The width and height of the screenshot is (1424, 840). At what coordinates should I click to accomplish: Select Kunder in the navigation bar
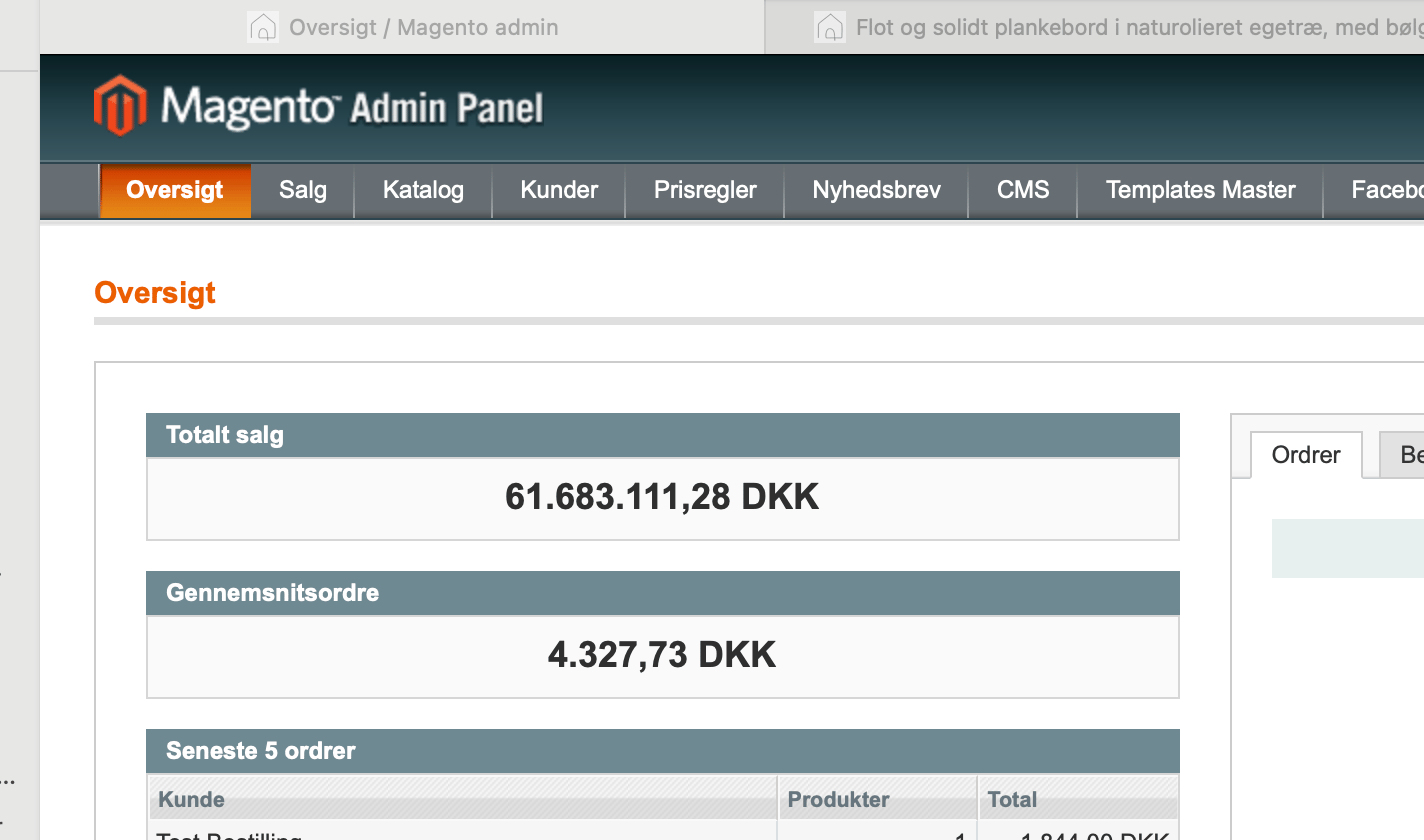559,190
